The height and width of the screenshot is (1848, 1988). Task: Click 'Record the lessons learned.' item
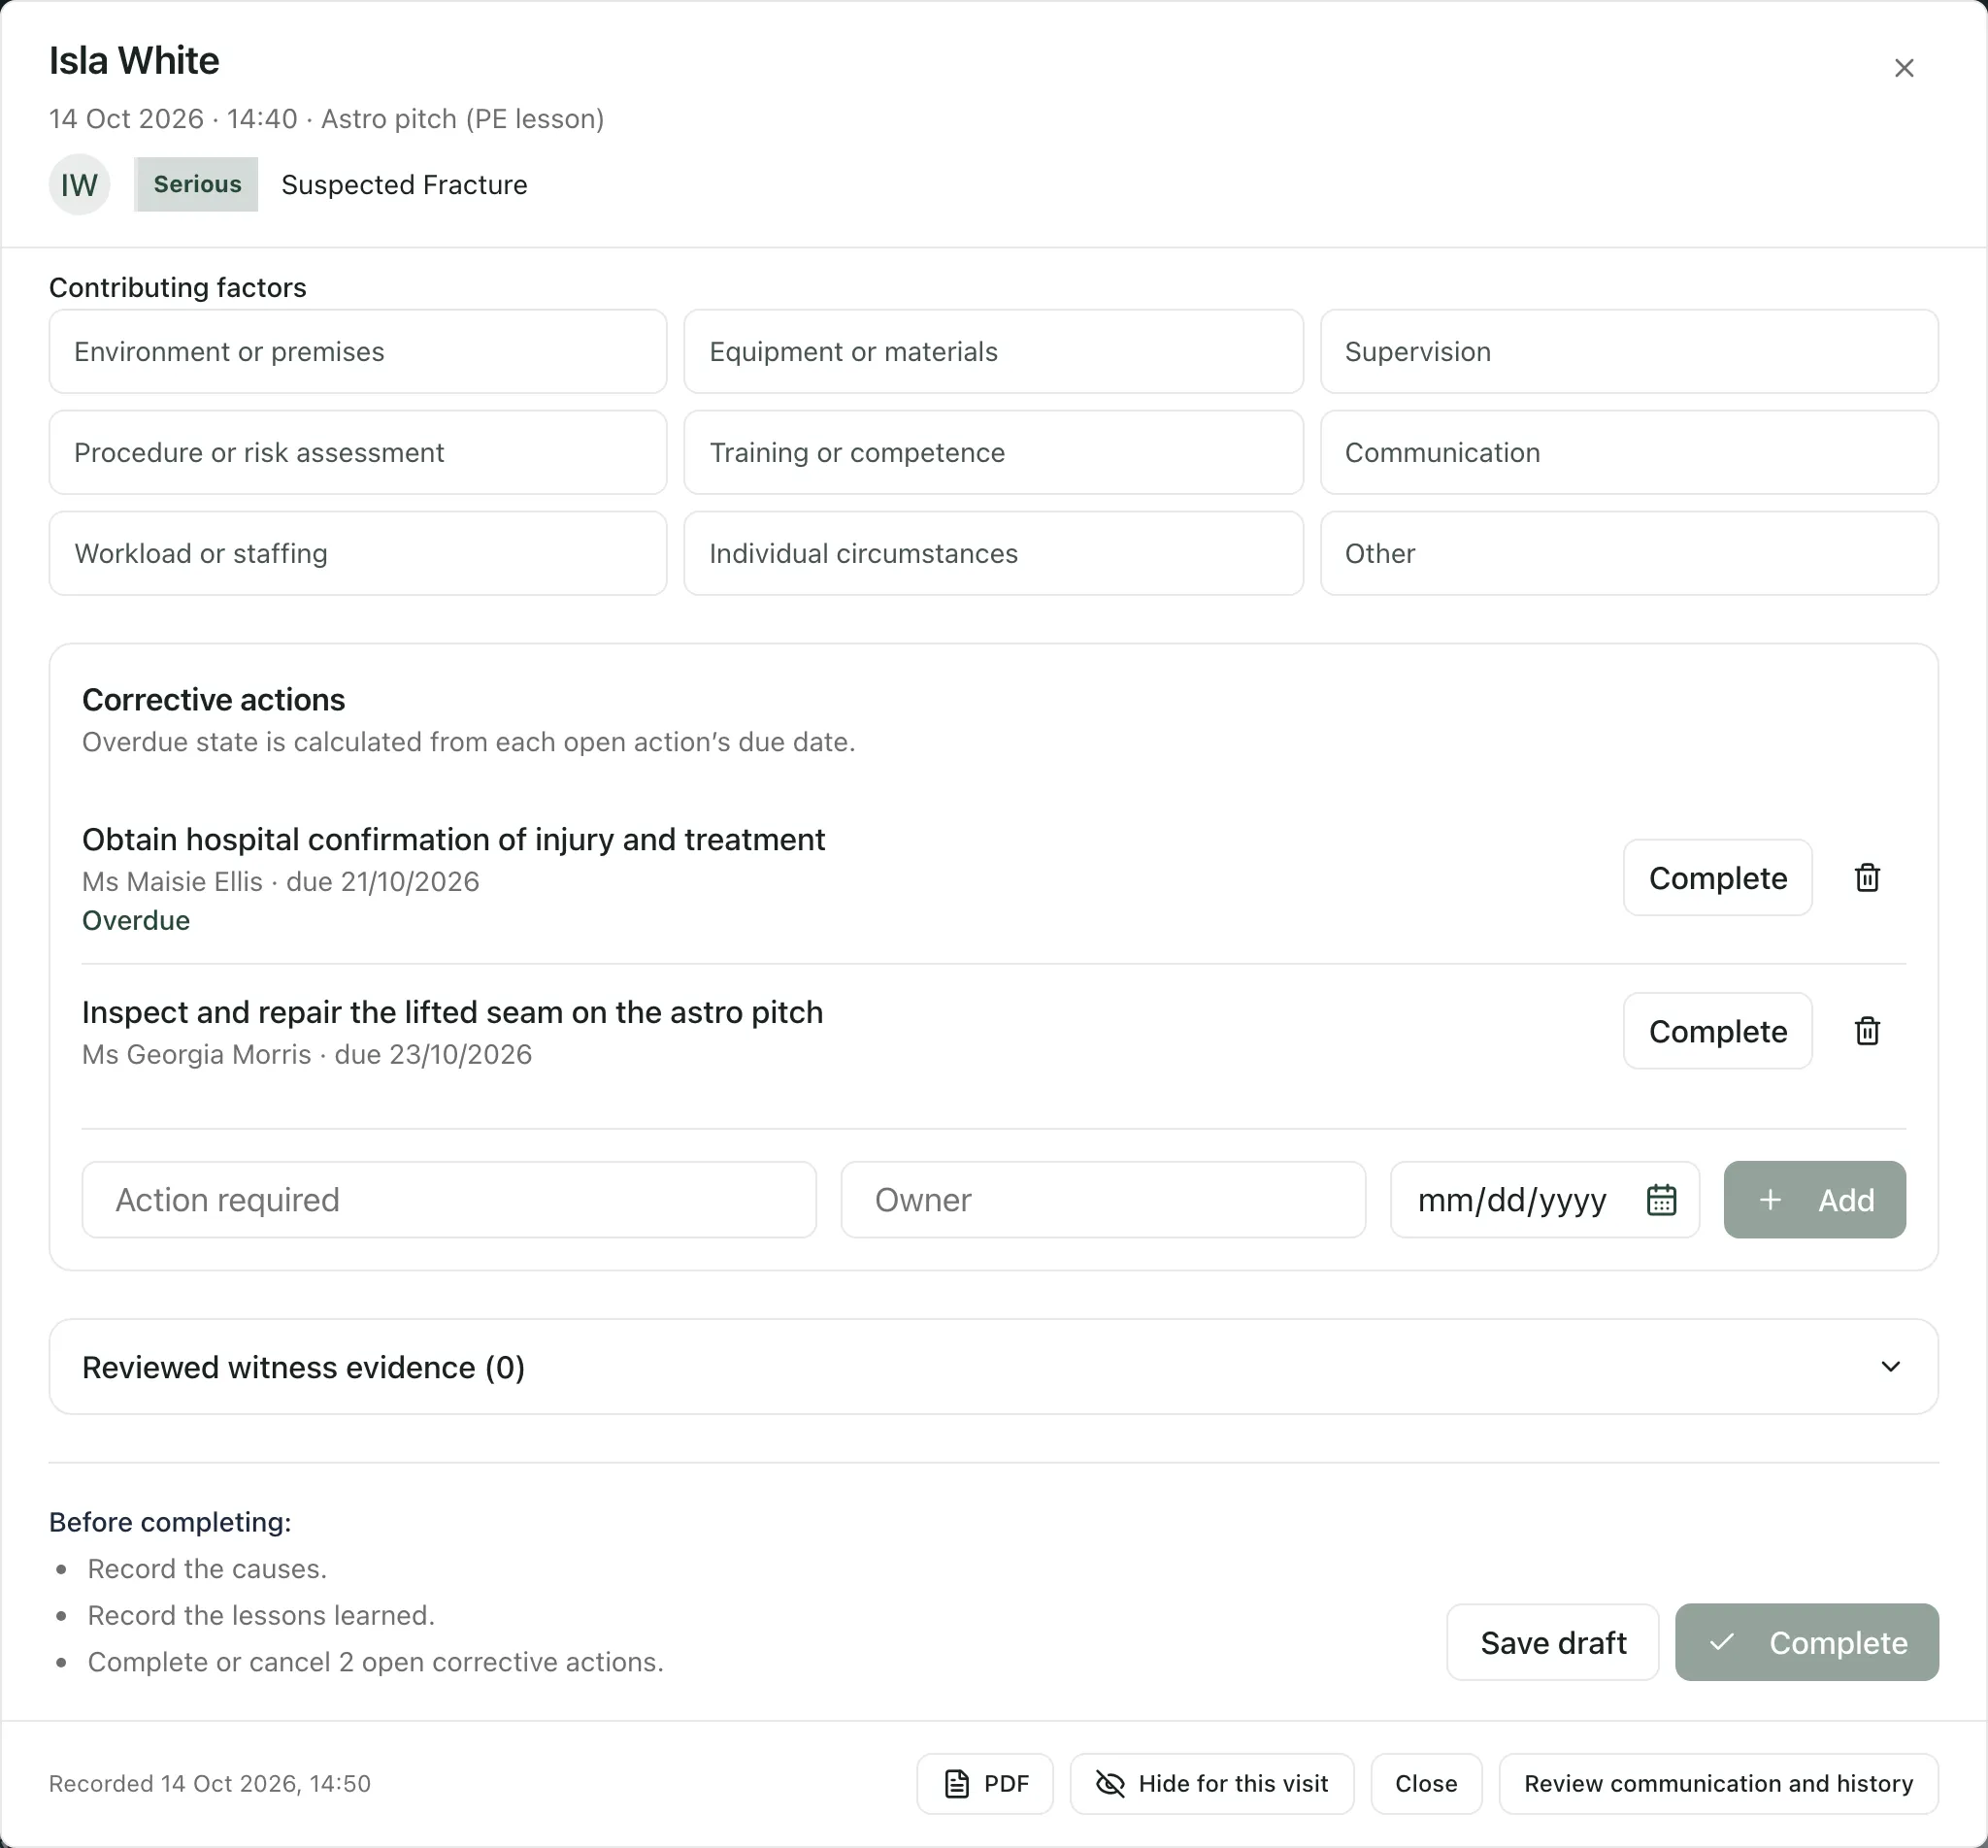click(261, 1615)
